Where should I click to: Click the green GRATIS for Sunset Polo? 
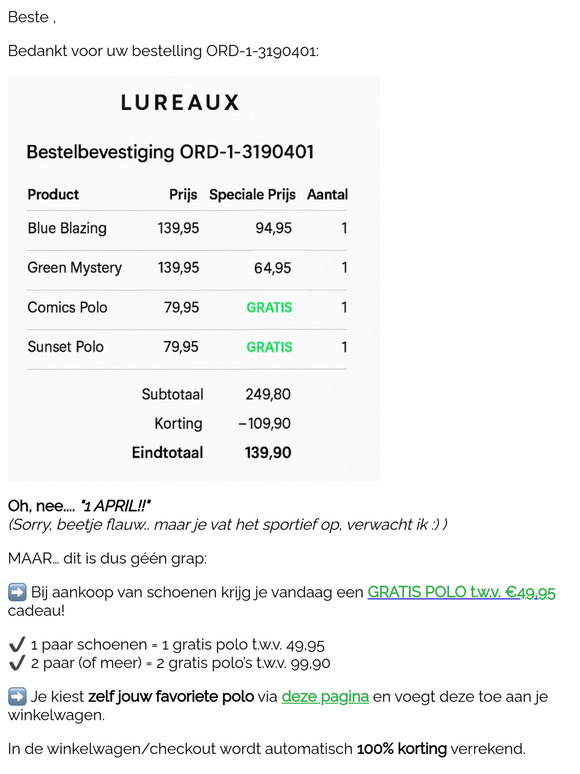pyautogui.click(x=269, y=347)
